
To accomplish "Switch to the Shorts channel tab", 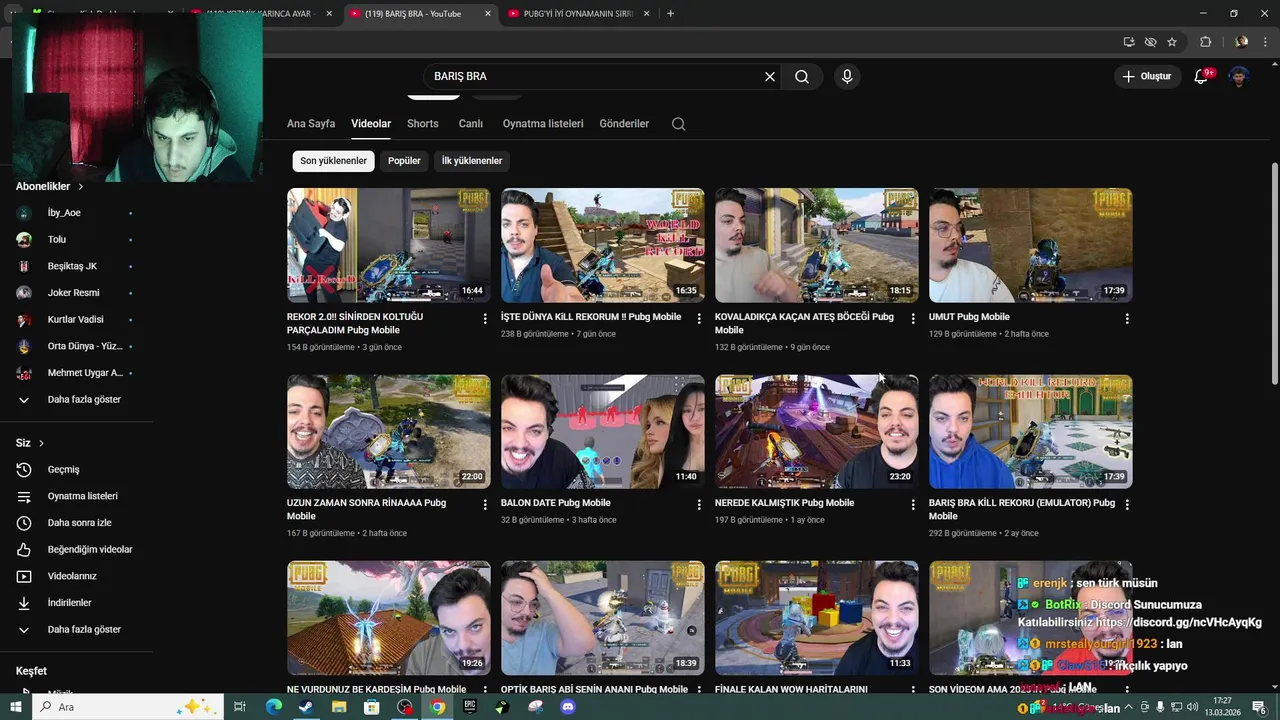I will (x=423, y=124).
